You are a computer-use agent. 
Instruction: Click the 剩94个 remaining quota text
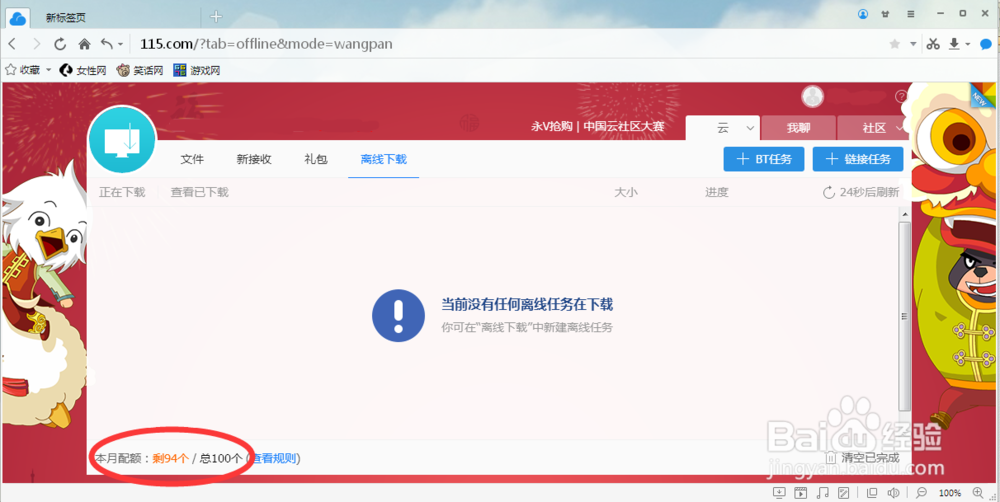(x=170, y=458)
